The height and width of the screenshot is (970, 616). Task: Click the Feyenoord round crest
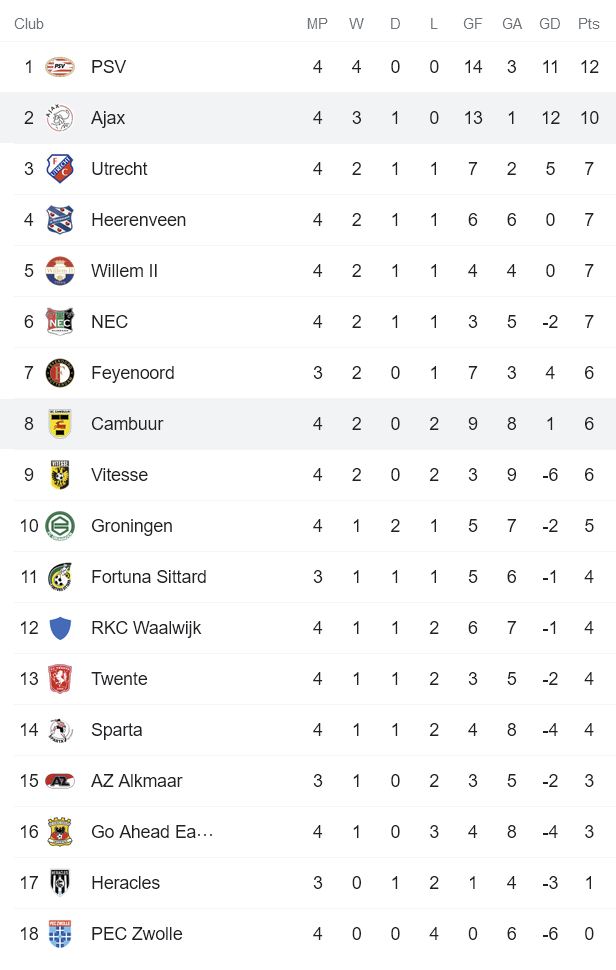pos(60,373)
